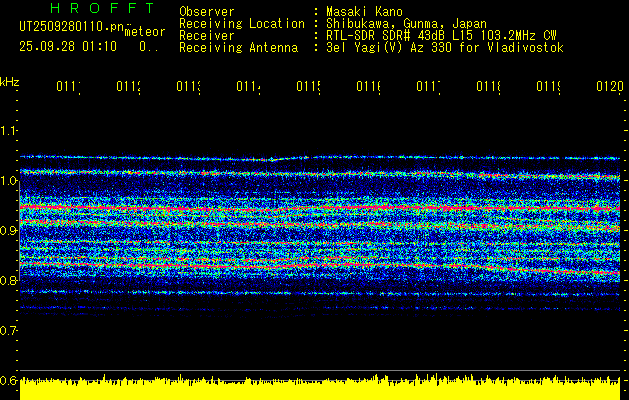Click the Receiving Location label
Screen dimensions: 629x400
(x=242, y=24)
